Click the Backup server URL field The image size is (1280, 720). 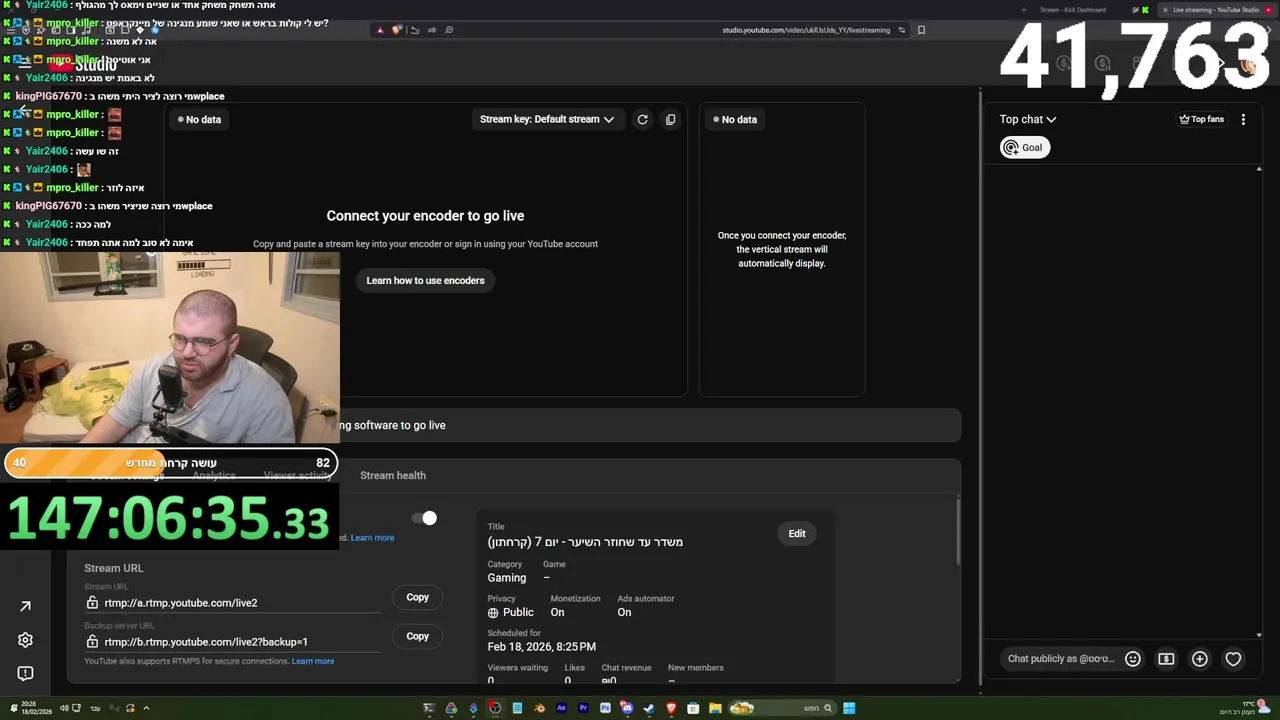[x=232, y=642]
